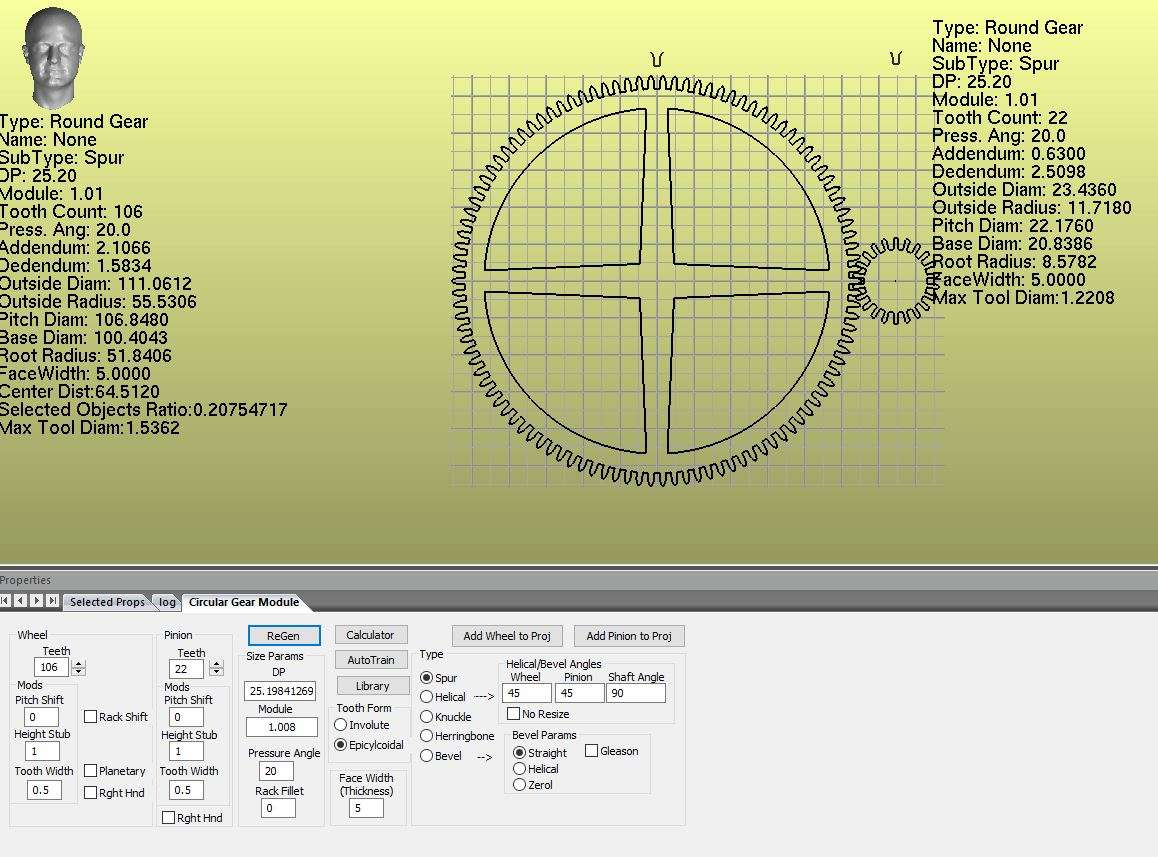Click the 'Outside Diam: 111.0612' text

point(96,284)
